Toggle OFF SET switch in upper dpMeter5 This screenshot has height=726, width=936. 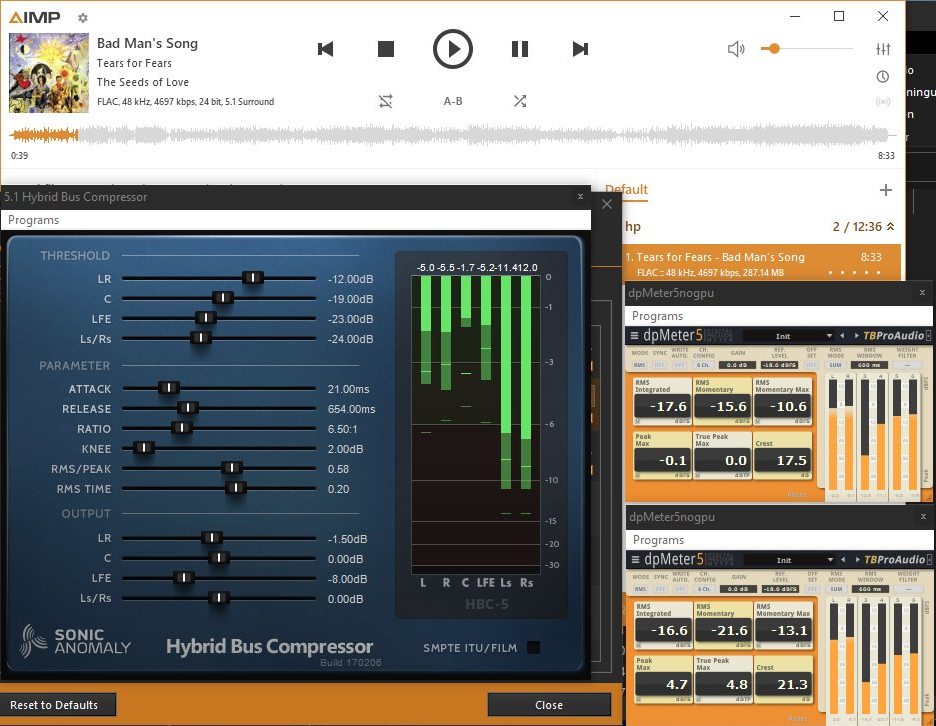pos(812,365)
